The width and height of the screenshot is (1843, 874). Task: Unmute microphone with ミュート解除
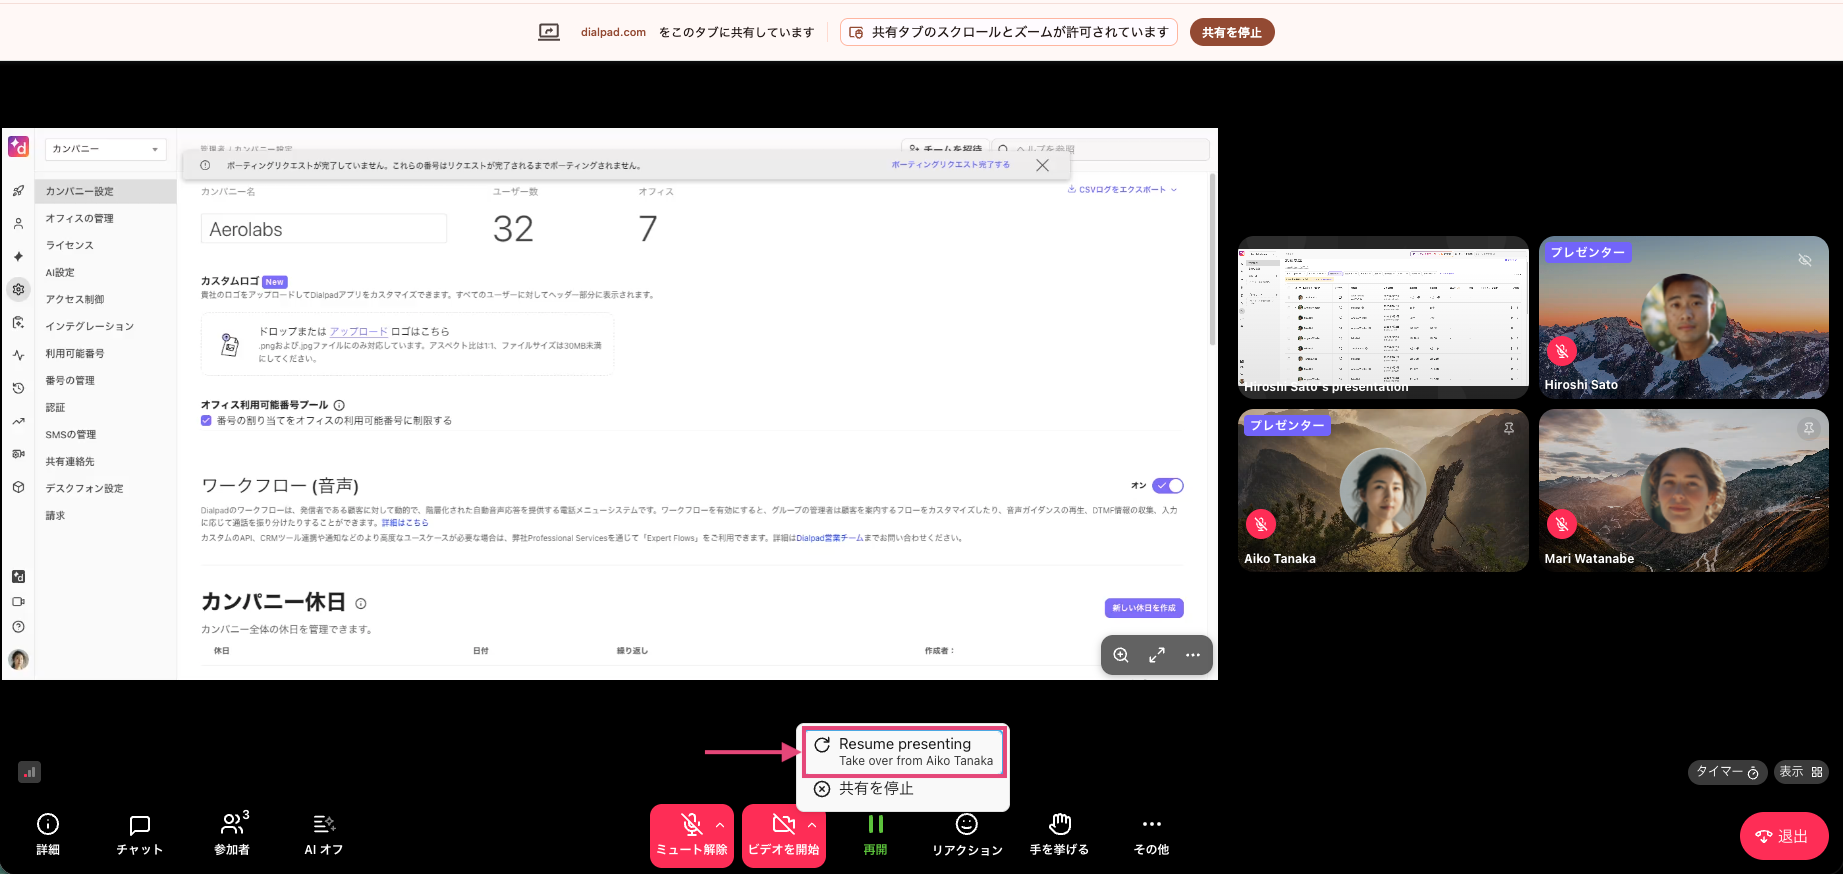[691, 836]
